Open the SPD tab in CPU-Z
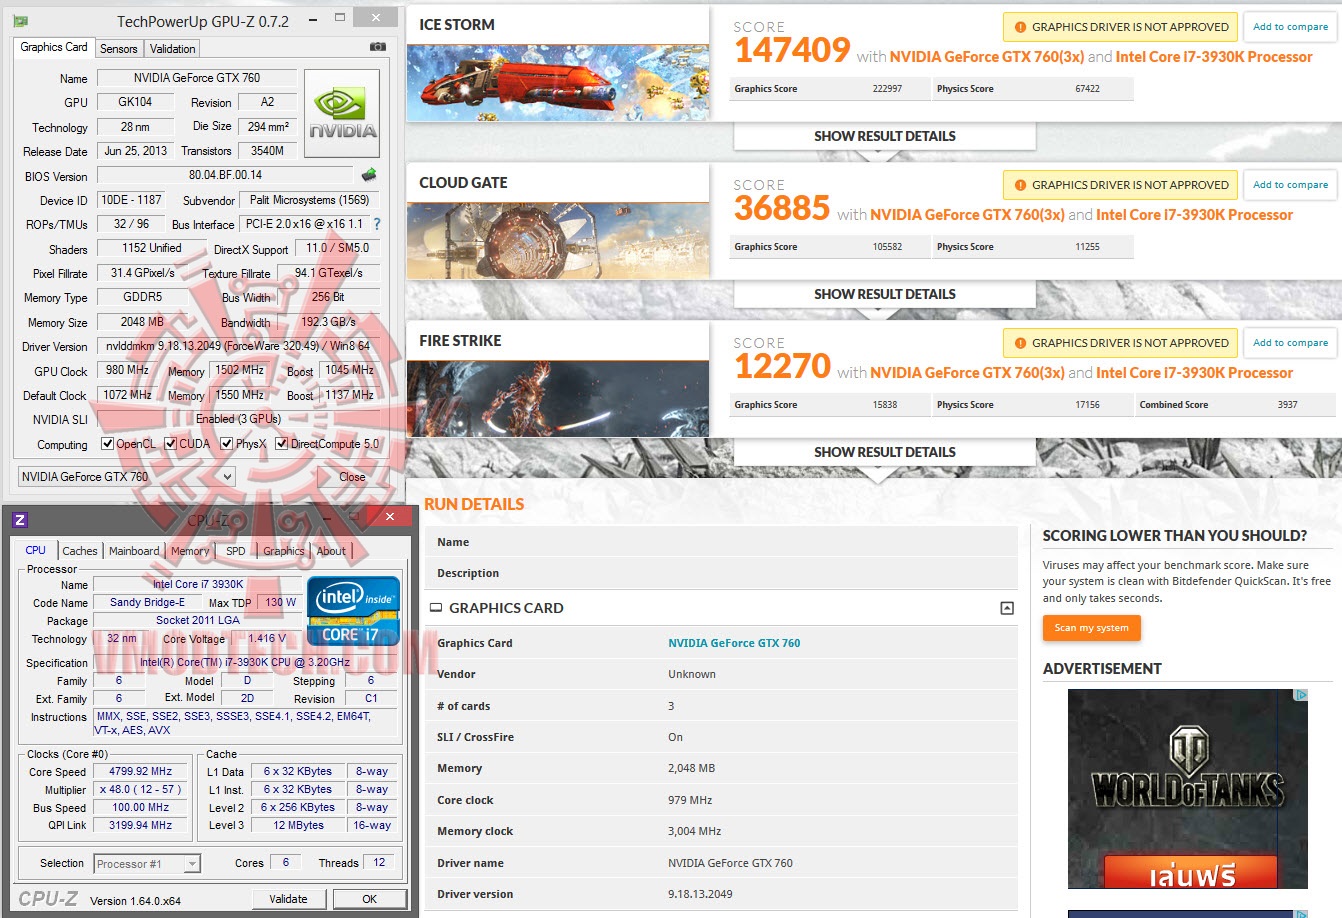 pyautogui.click(x=235, y=551)
